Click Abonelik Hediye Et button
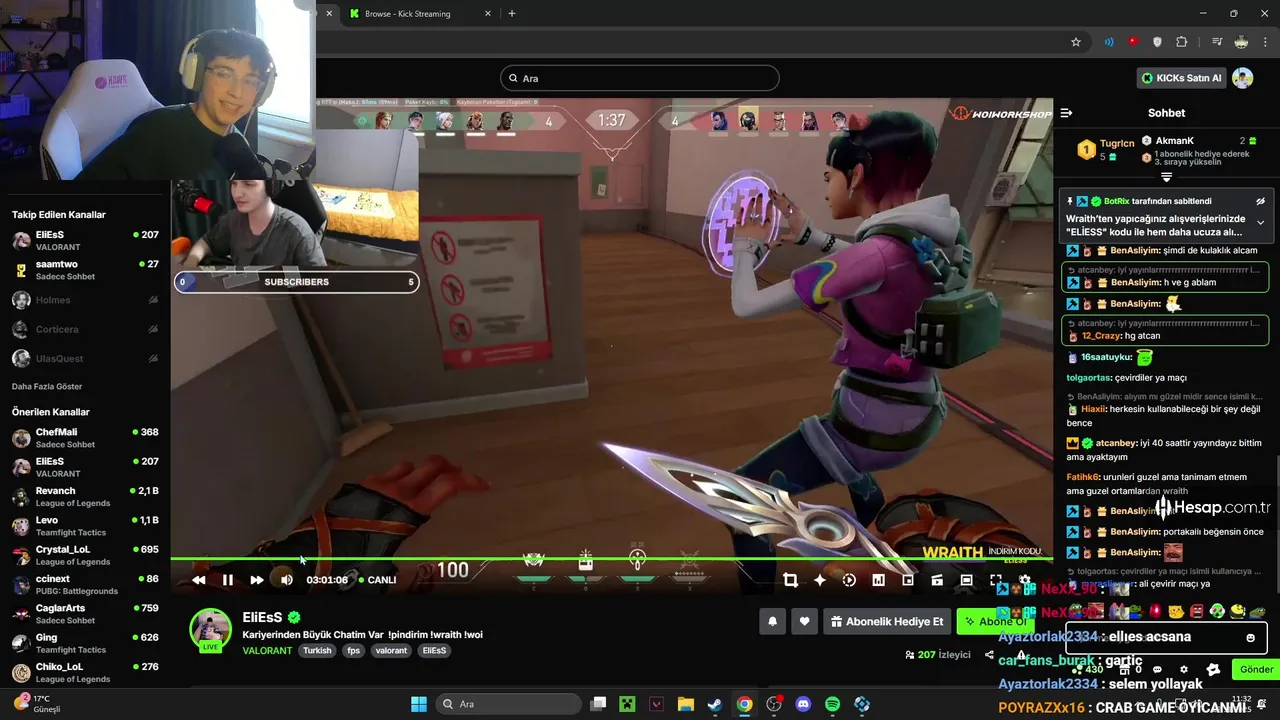Image resolution: width=1280 pixels, height=720 pixels. [887, 621]
